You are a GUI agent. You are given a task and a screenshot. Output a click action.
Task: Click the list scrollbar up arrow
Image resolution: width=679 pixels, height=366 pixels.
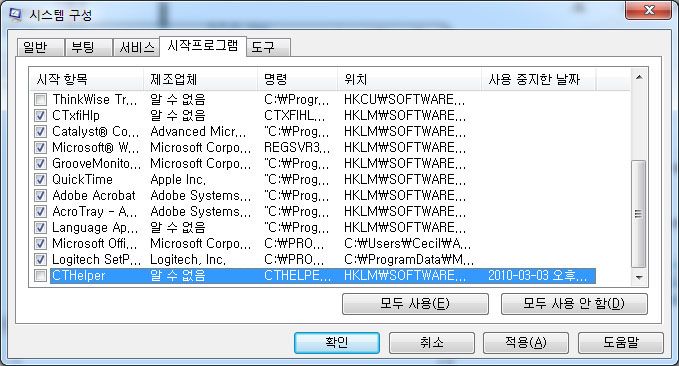[639, 78]
